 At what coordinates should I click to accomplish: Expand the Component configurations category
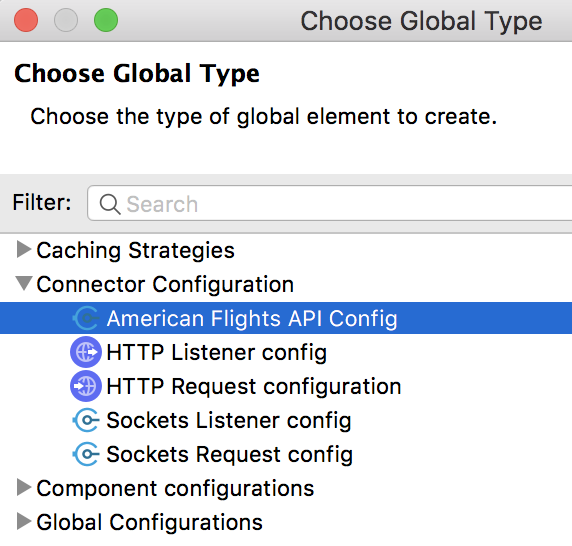click(x=24, y=488)
